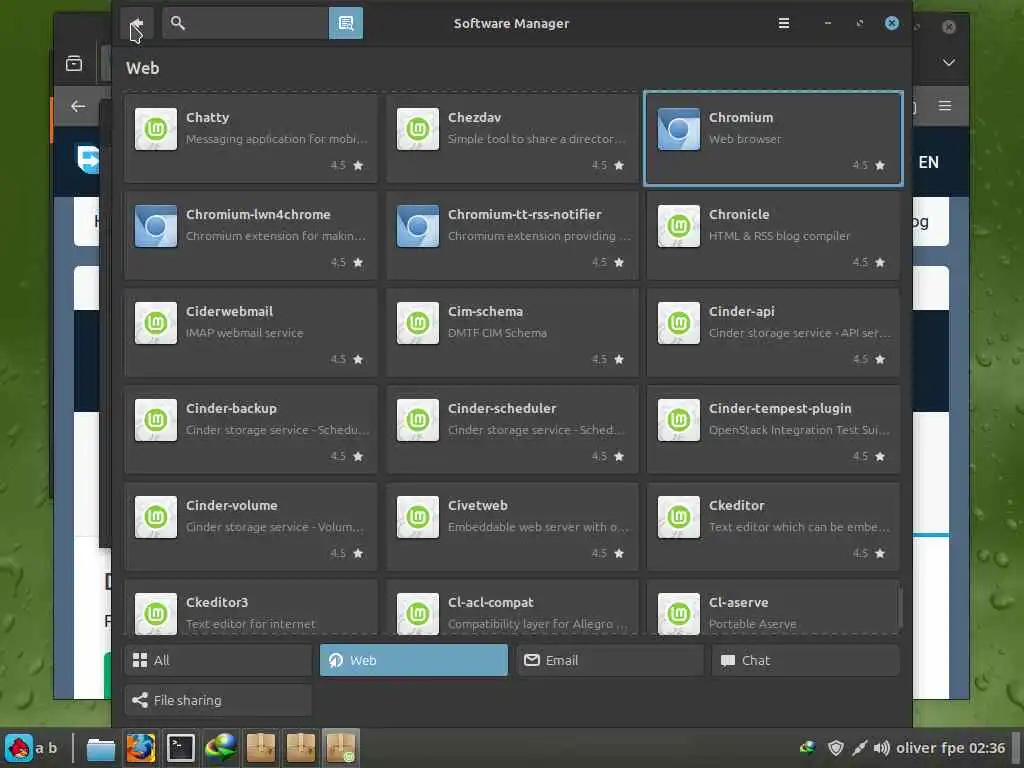
Task: Click the Civetweb package icon
Action: [x=418, y=517]
